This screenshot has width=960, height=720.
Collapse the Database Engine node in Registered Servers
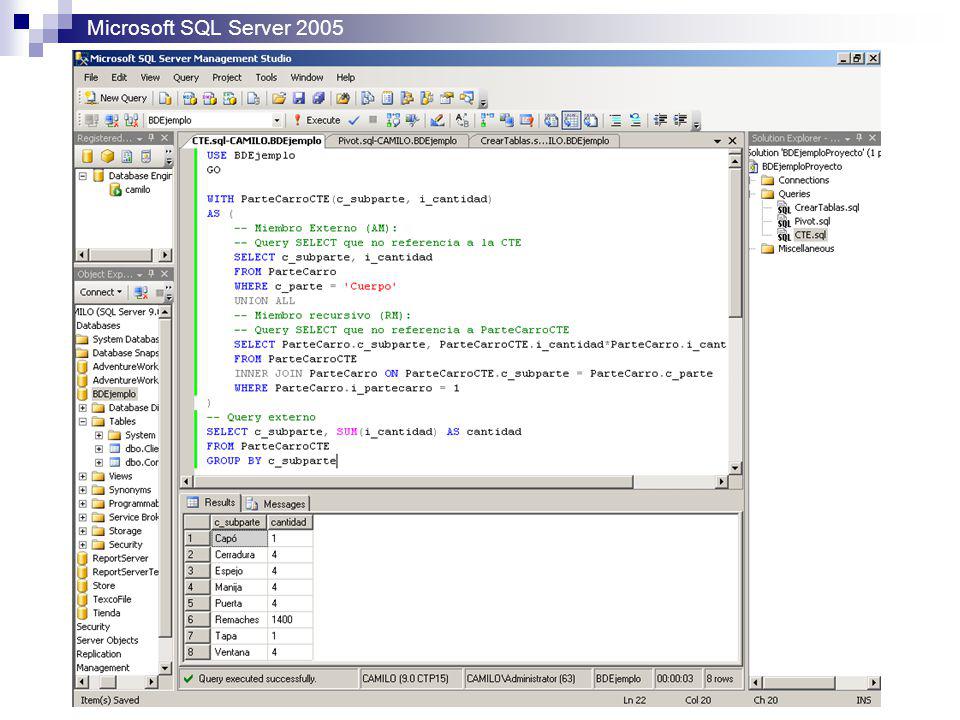(83, 176)
